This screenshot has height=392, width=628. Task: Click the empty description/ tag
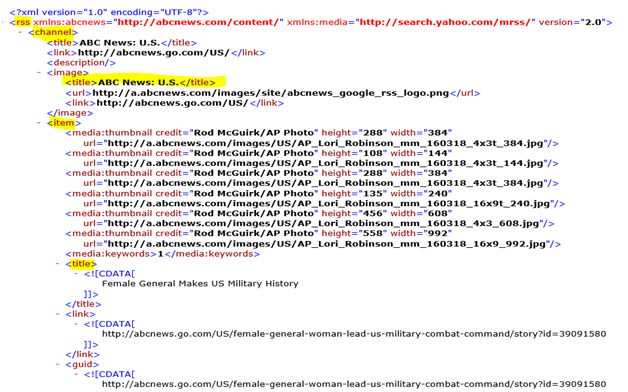[81, 62]
